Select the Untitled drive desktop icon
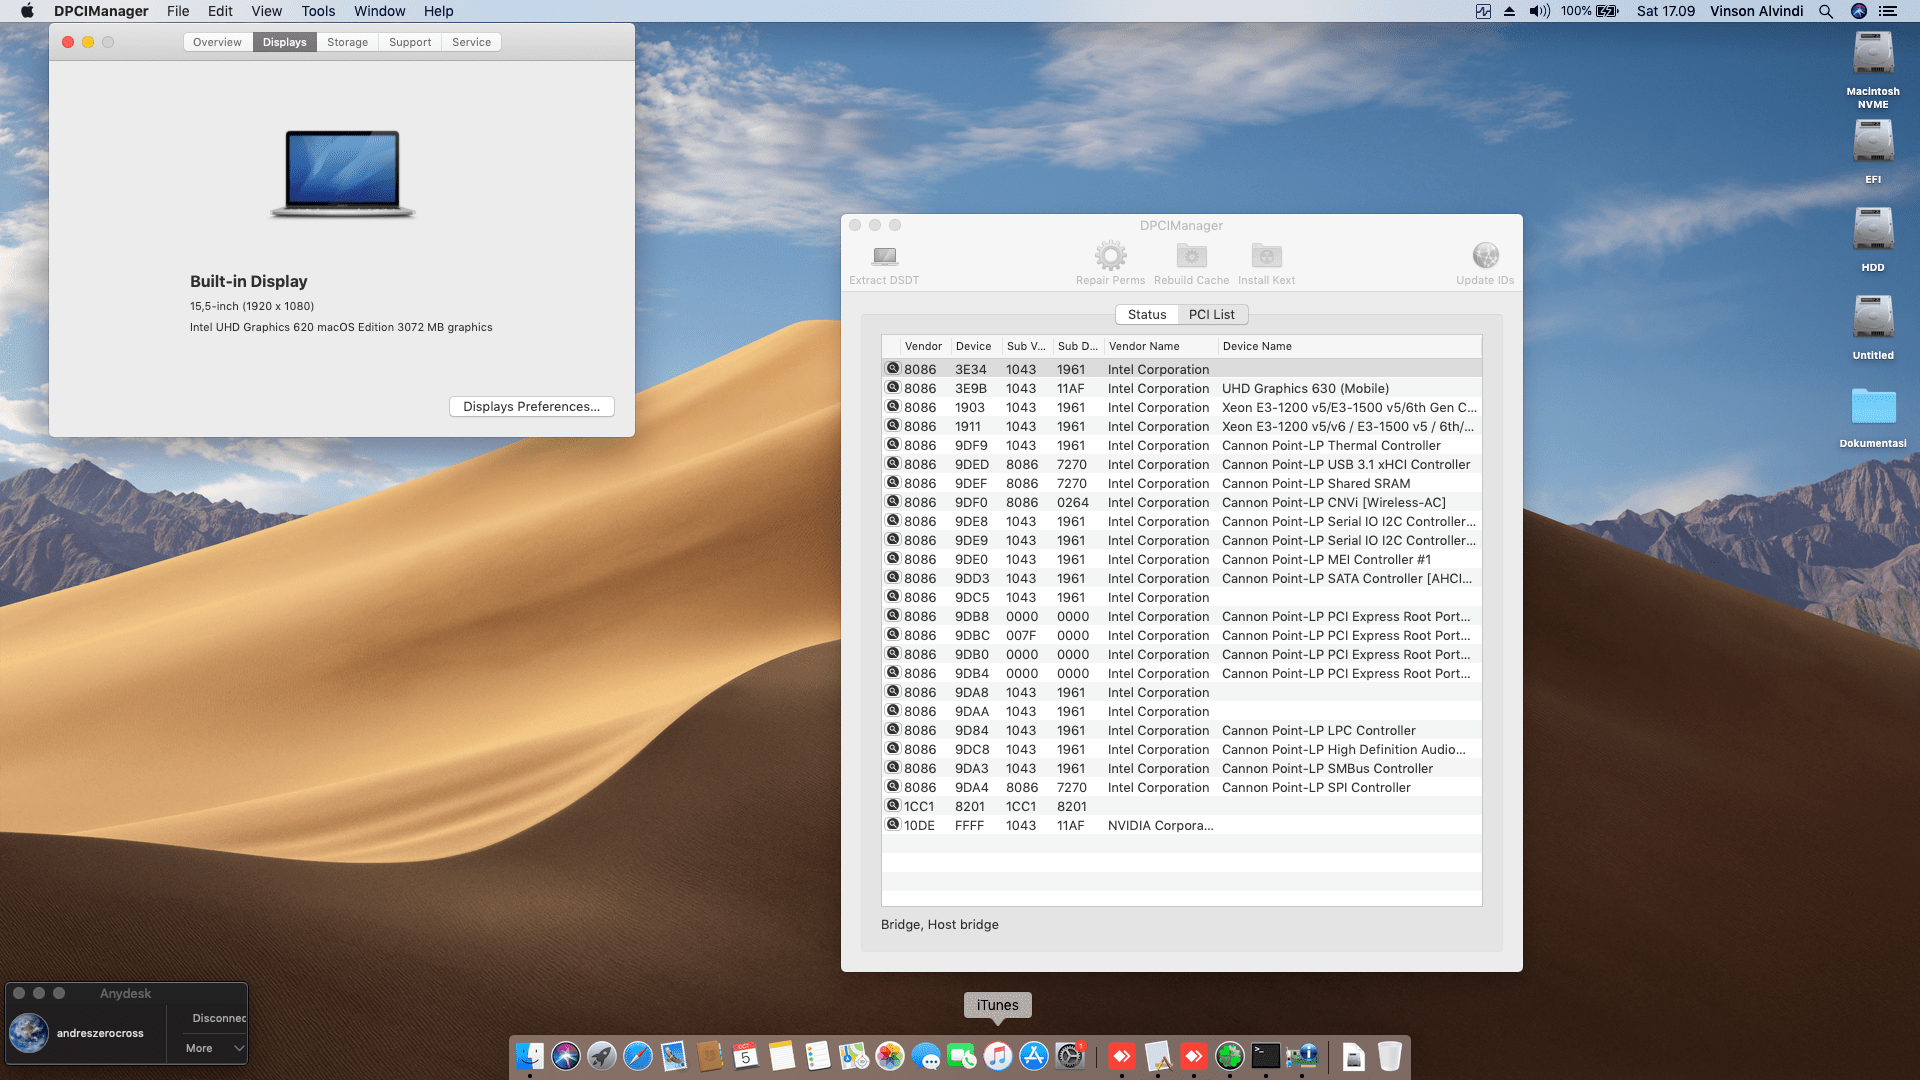1920x1080 pixels. 1873,318
